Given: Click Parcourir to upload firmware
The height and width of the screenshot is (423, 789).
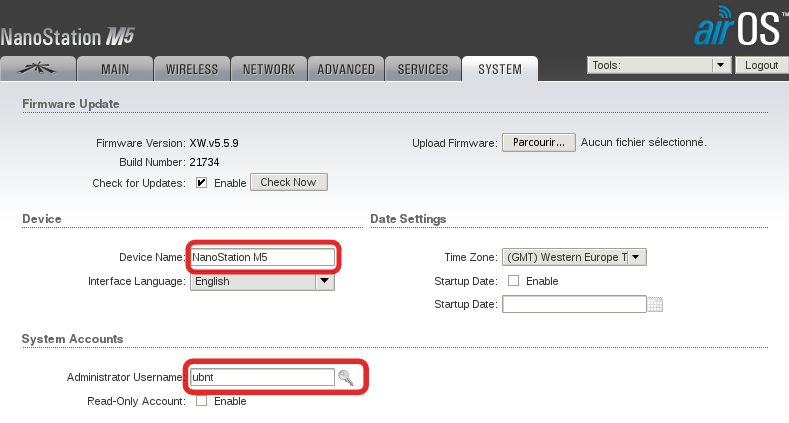Looking at the screenshot, I should [538, 142].
